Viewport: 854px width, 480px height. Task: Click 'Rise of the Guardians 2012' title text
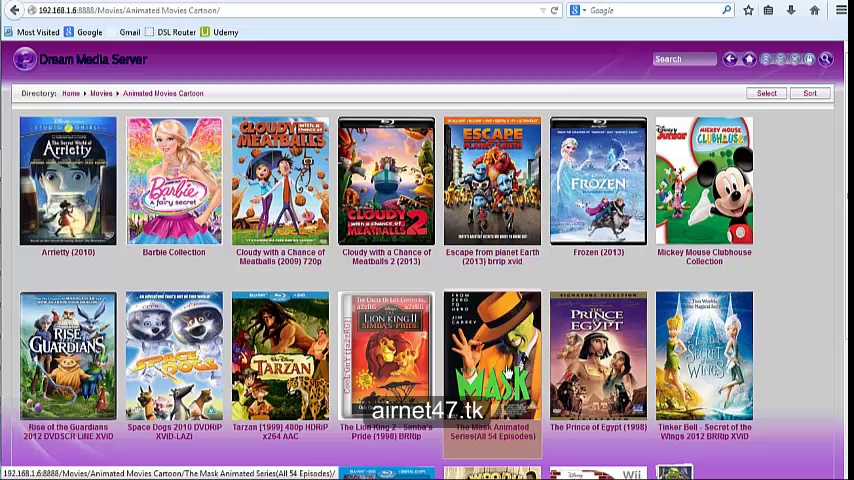click(x=68, y=432)
